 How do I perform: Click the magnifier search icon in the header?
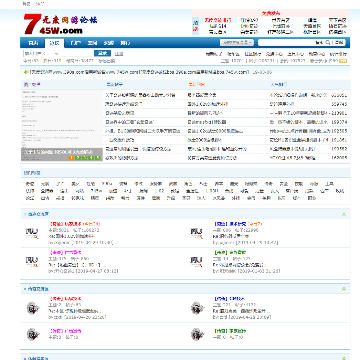[x=328, y=43]
